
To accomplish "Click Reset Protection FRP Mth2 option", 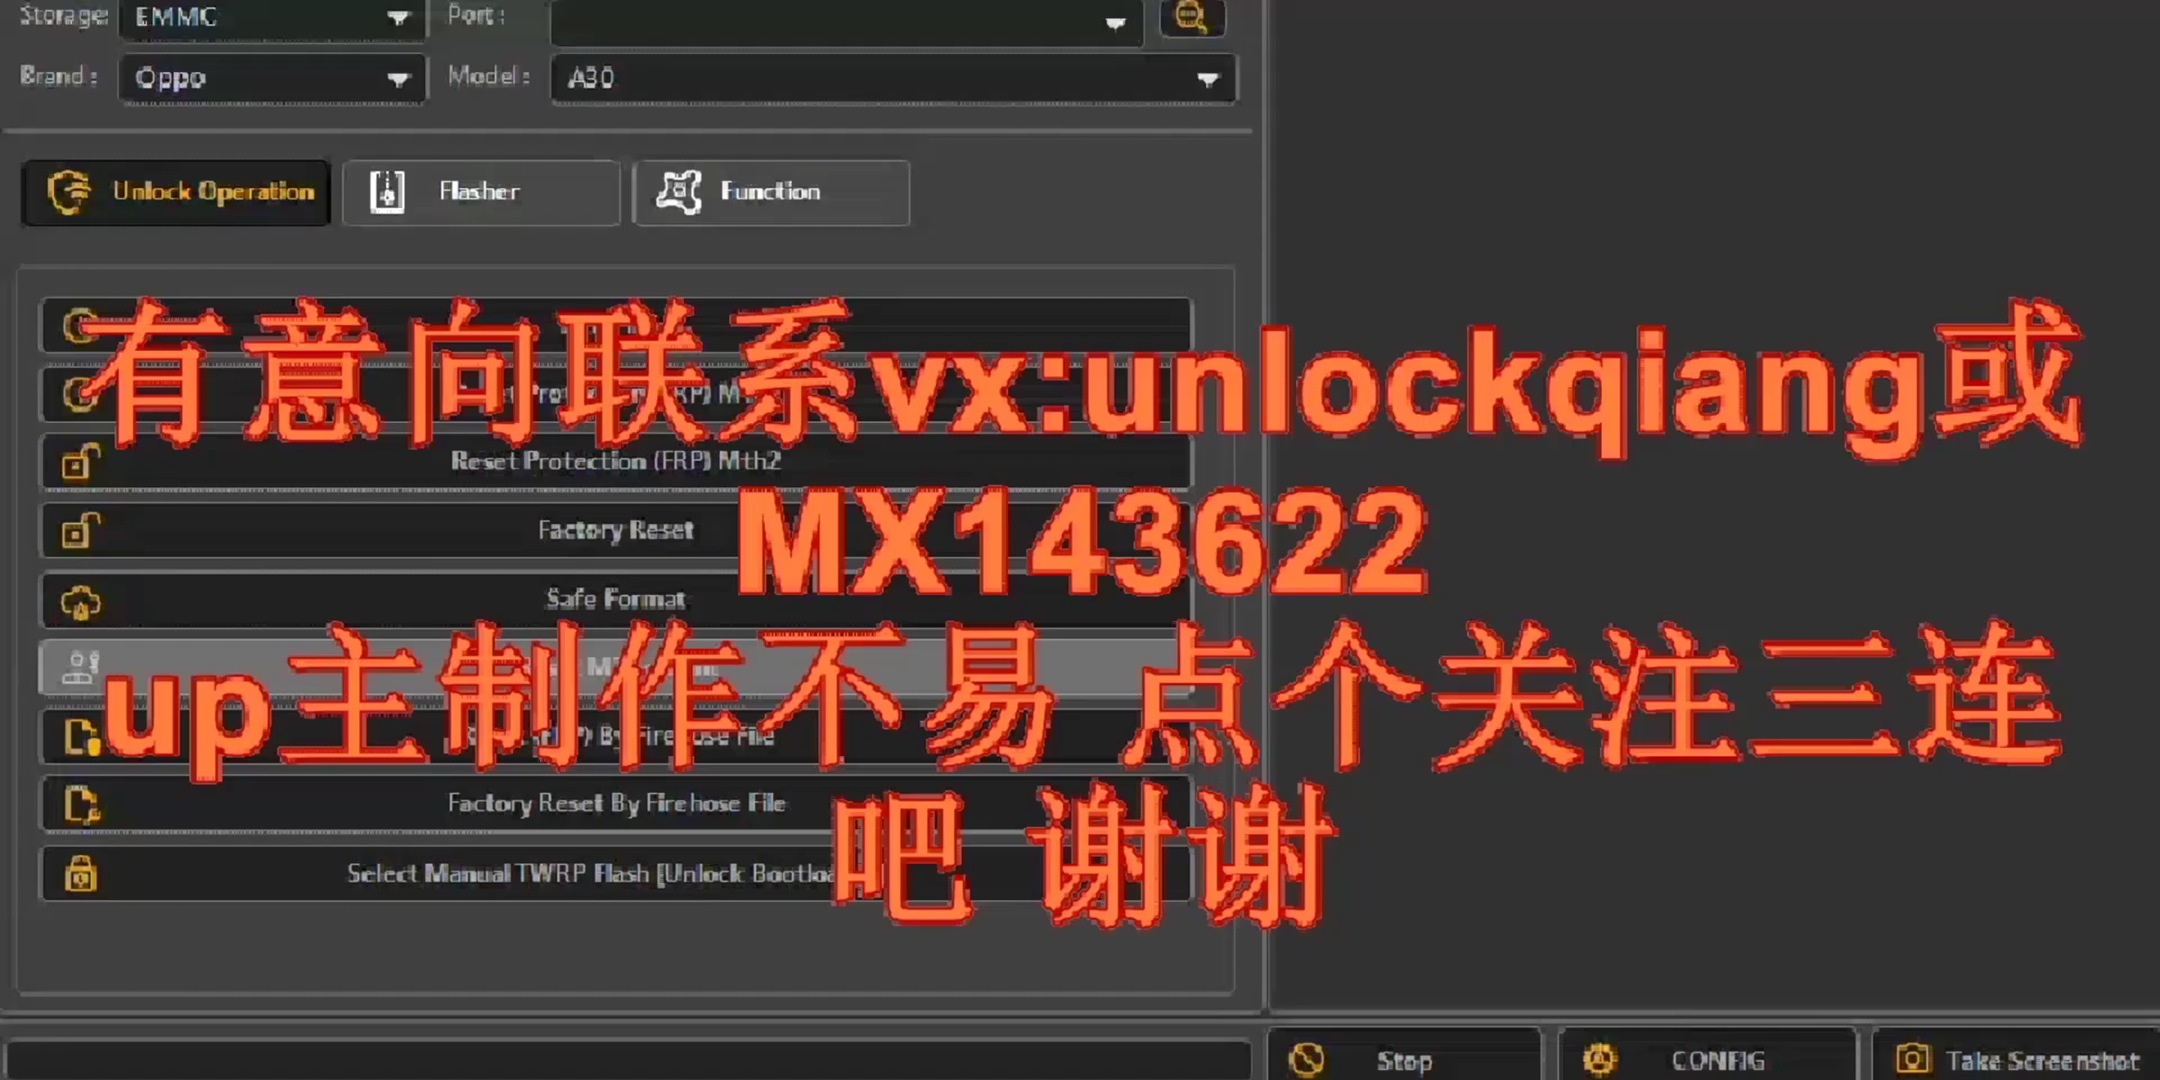I will pos(616,460).
